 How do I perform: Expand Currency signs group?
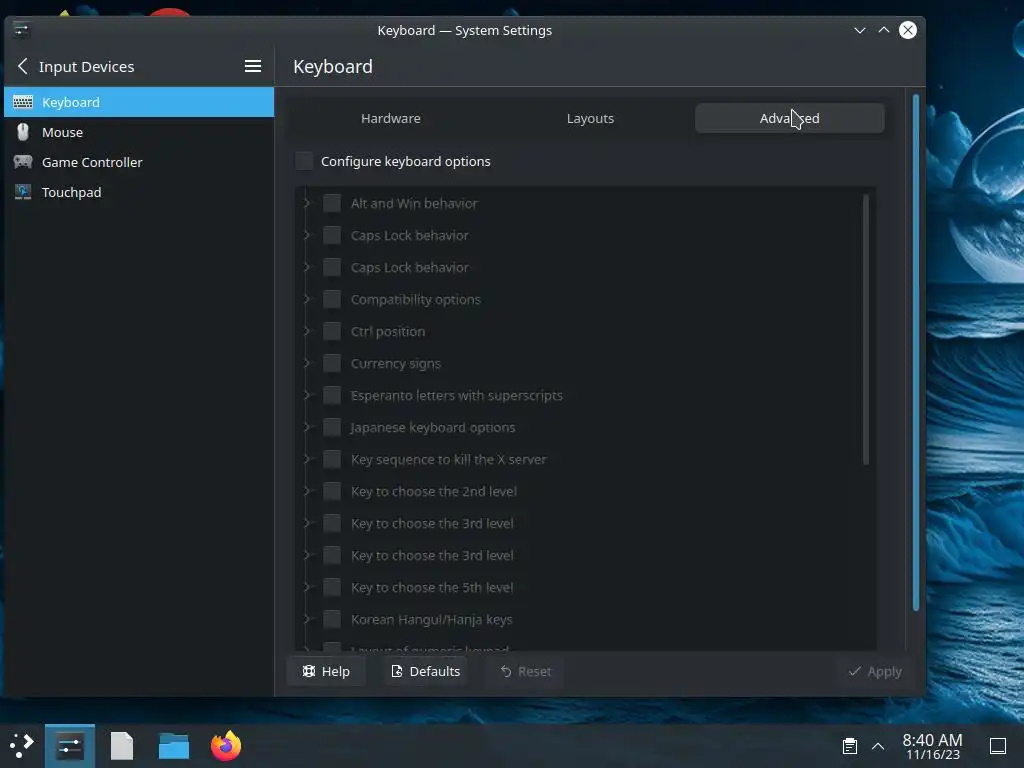pos(307,363)
